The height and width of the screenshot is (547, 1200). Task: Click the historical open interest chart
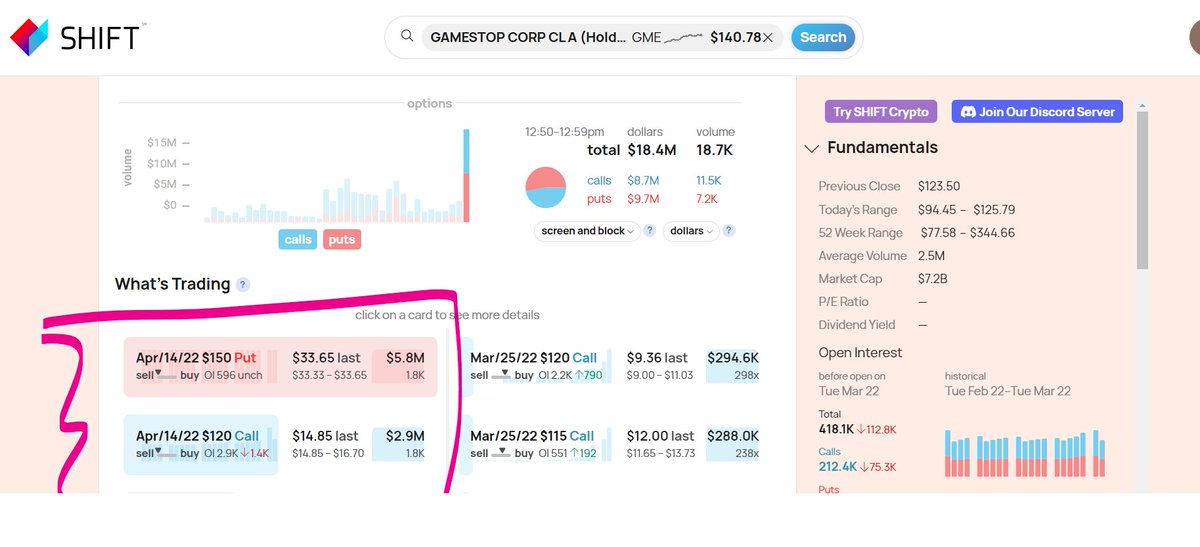pos(1025,453)
